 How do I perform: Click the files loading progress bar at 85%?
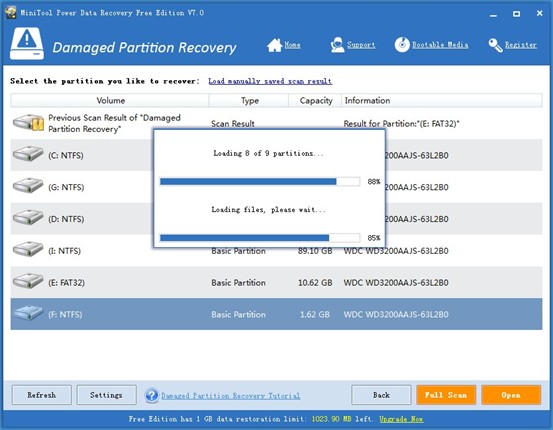[260, 238]
